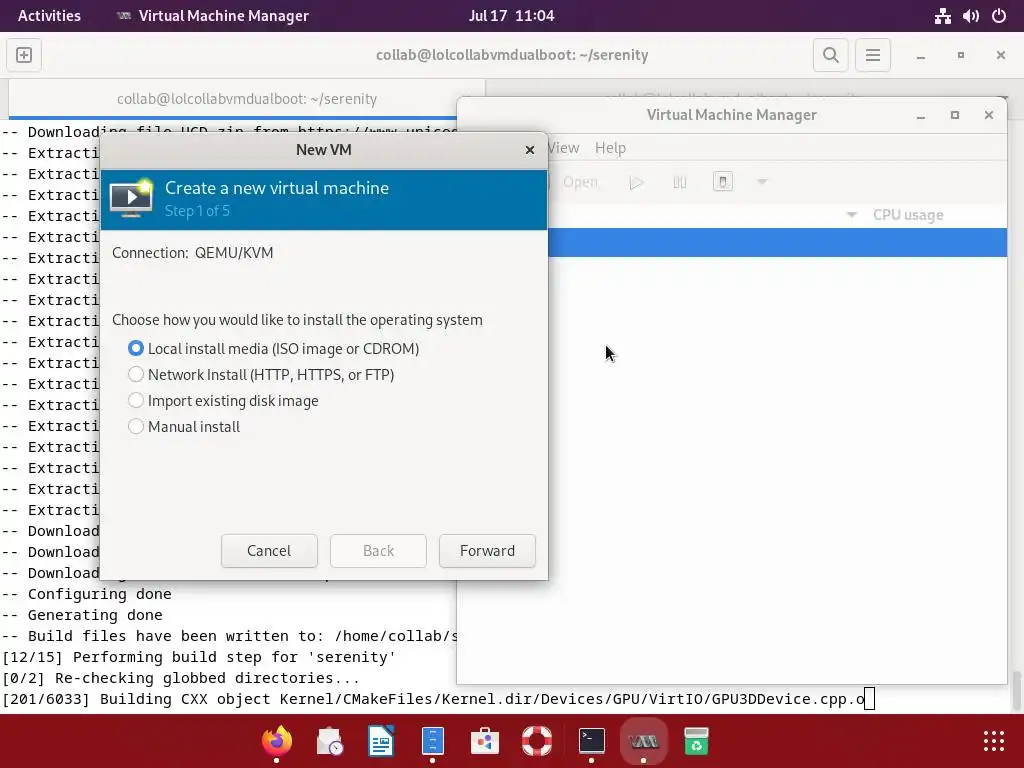Open the mail/calendar app in dock
This screenshot has height=768, width=1024.
point(329,741)
